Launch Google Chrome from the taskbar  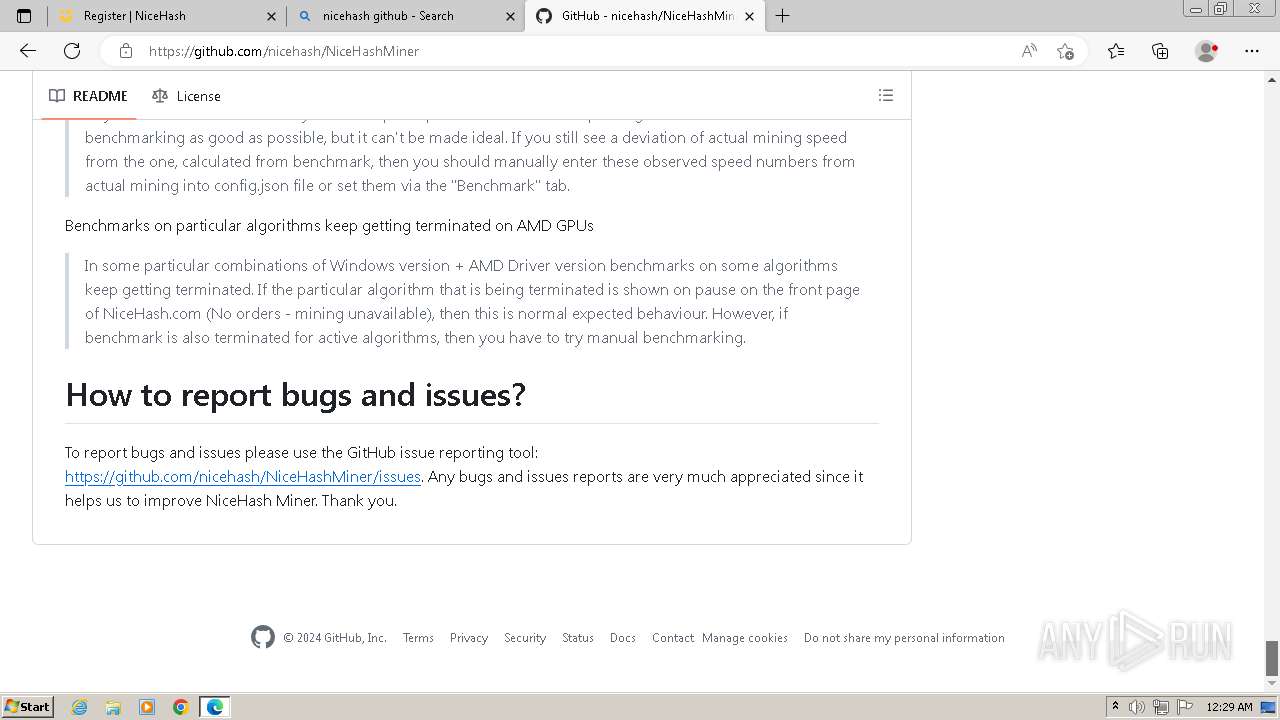tap(181, 707)
